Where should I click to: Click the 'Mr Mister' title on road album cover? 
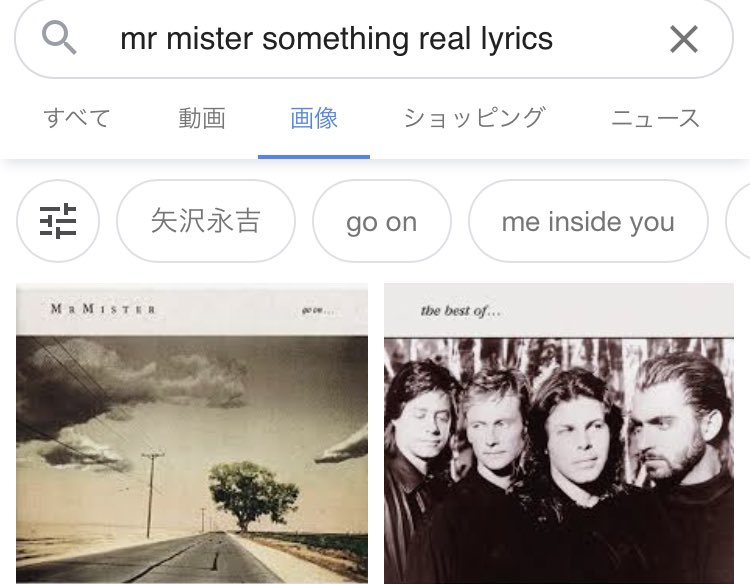coord(103,309)
